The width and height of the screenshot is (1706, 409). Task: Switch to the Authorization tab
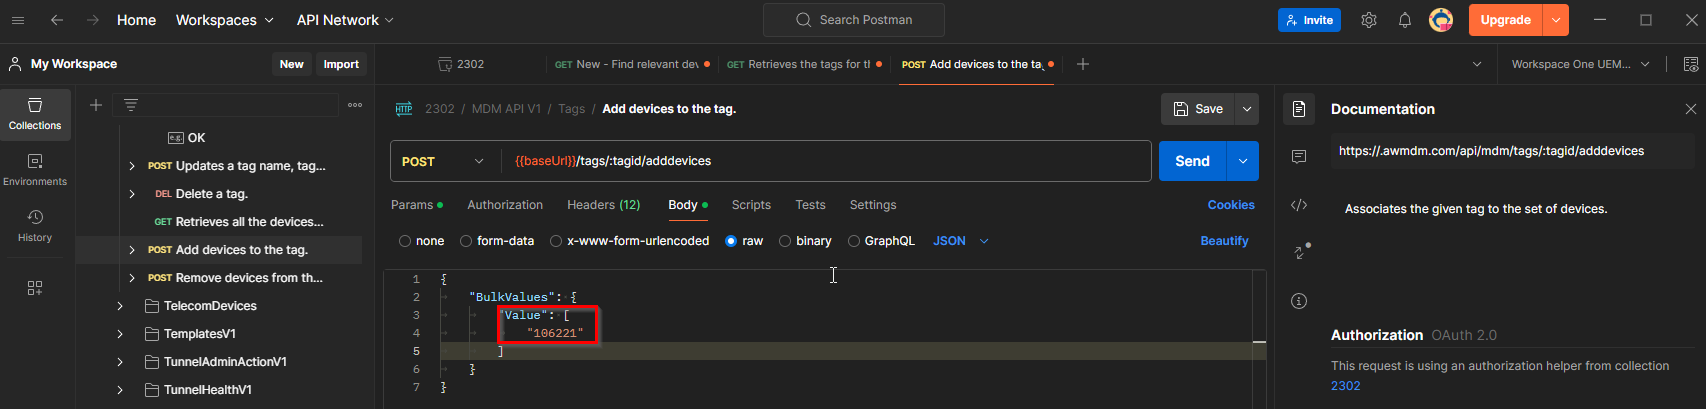pos(505,205)
